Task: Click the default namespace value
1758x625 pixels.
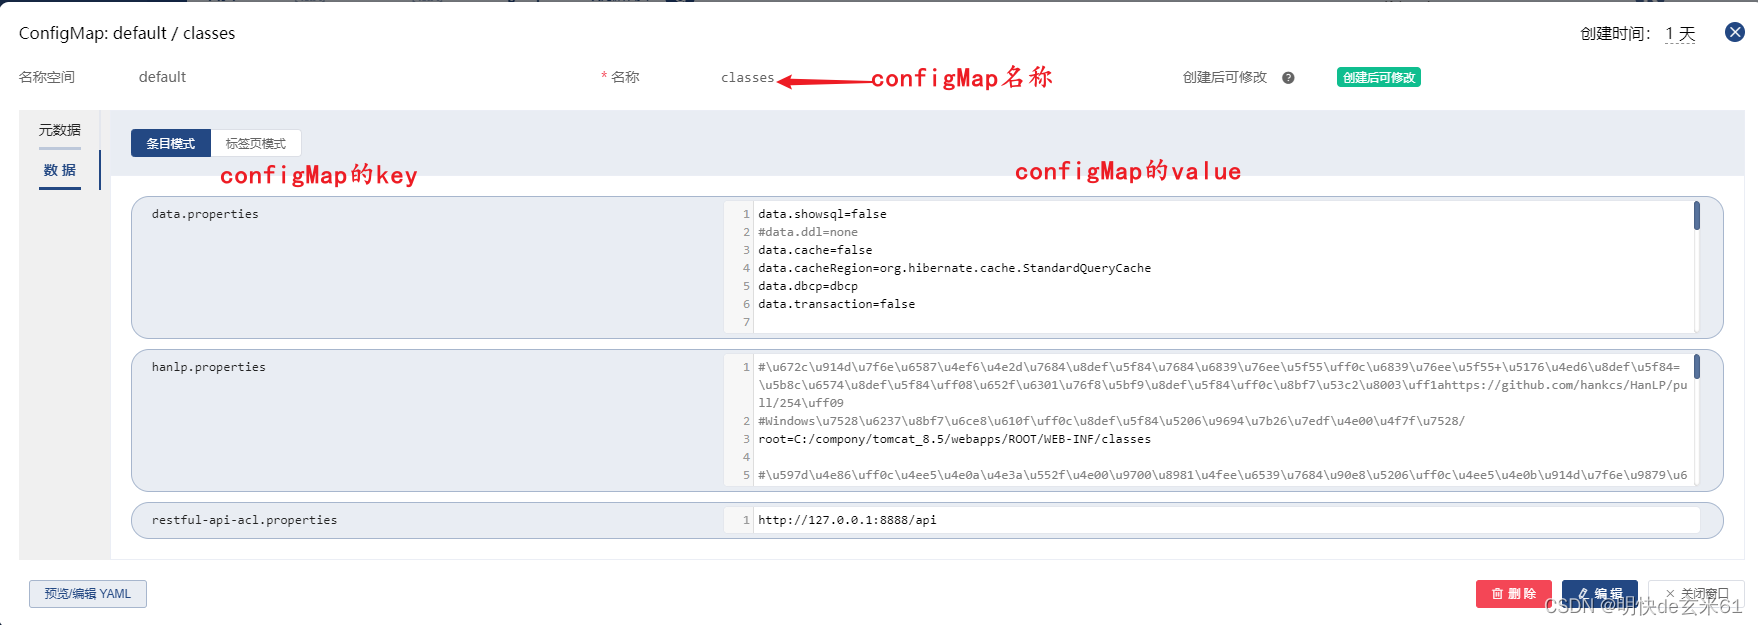Action: (162, 77)
